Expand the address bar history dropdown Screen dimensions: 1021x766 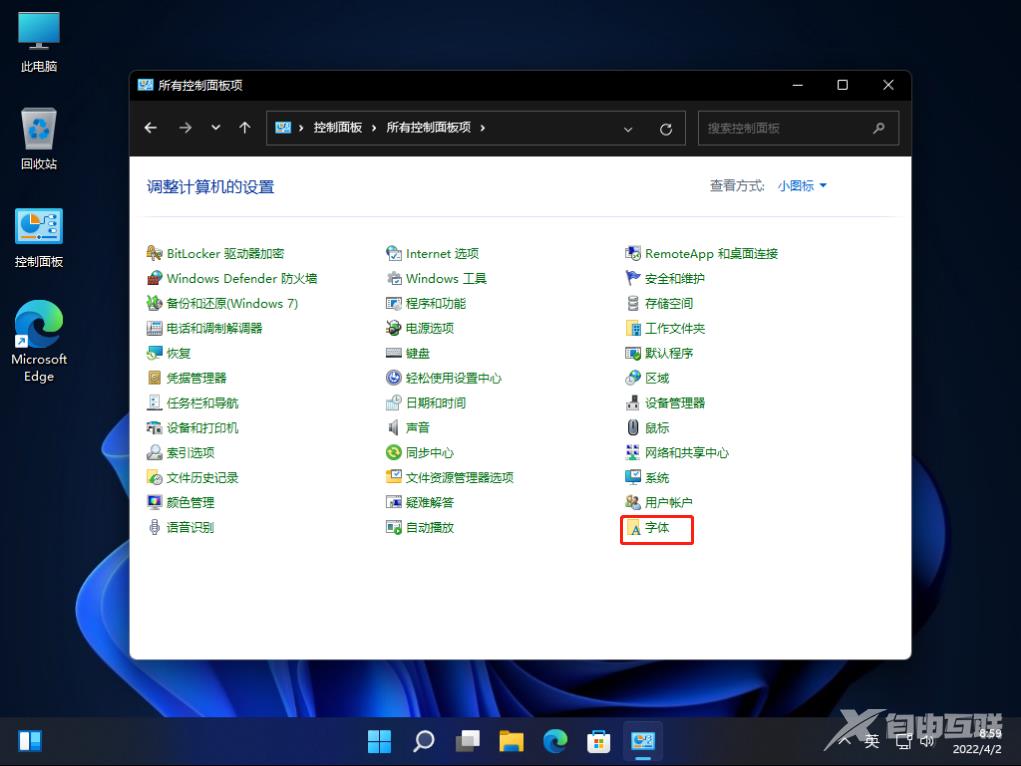(628, 127)
